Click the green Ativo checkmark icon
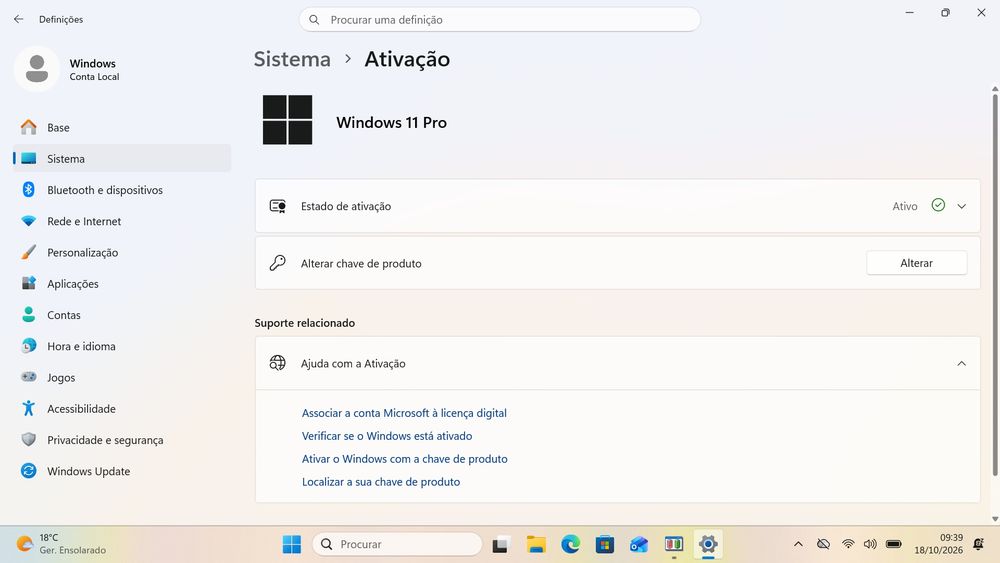This screenshot has width=1000, height=563. [938, 205]
